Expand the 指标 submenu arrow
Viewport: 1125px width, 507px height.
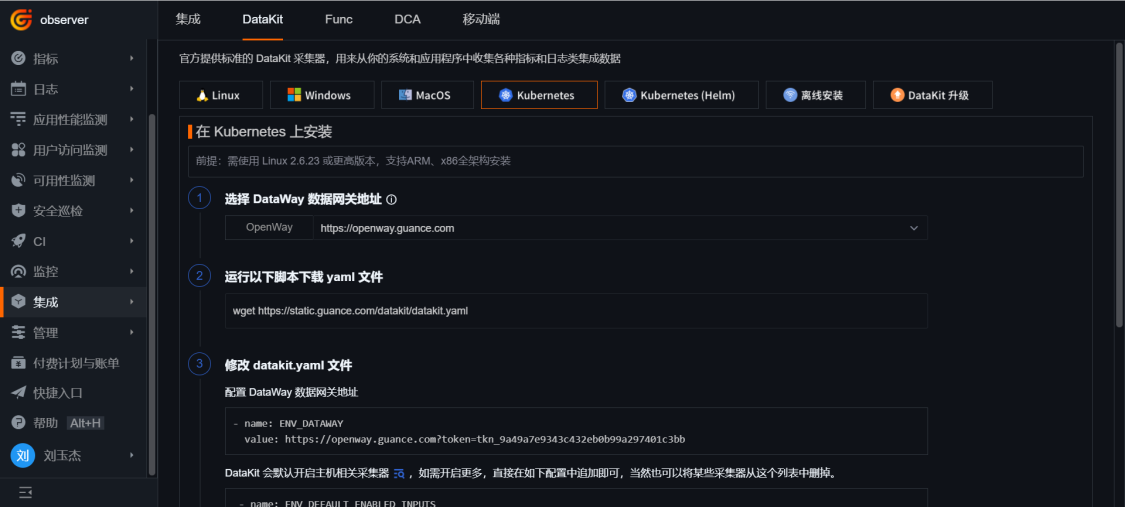click(x=132, y=58)
